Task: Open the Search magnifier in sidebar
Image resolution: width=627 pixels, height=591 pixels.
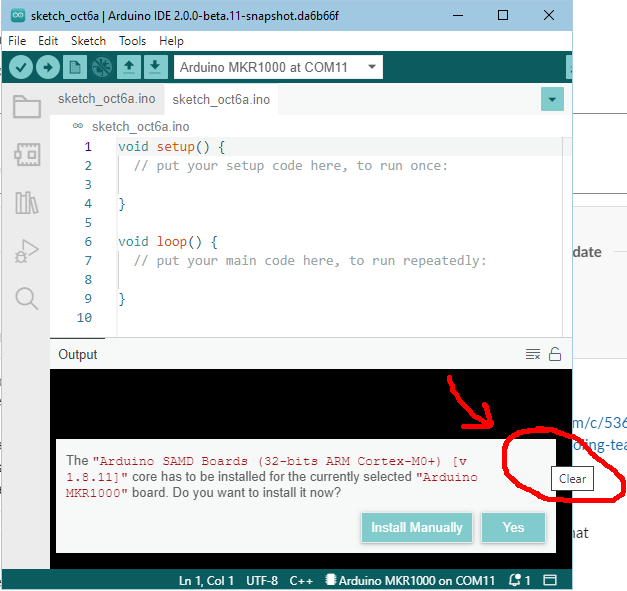Action: pyautogui.click(x=26, y=299)
